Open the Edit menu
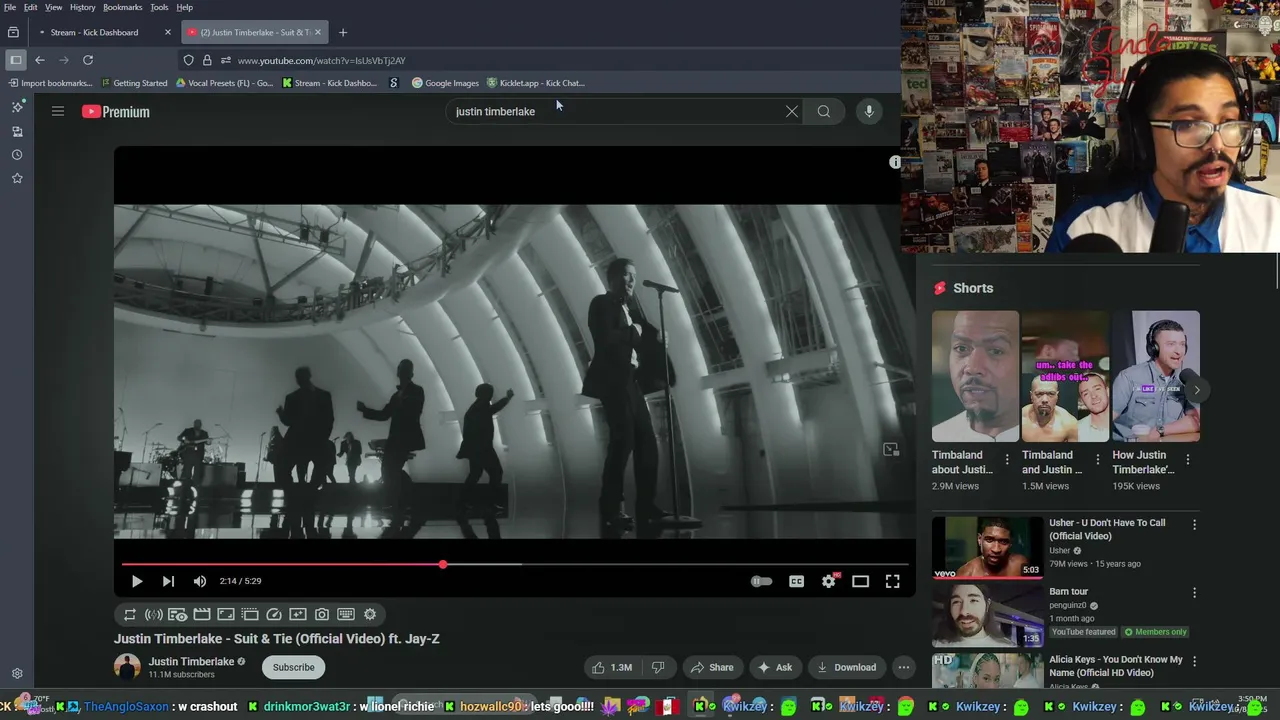 (31, 7)
